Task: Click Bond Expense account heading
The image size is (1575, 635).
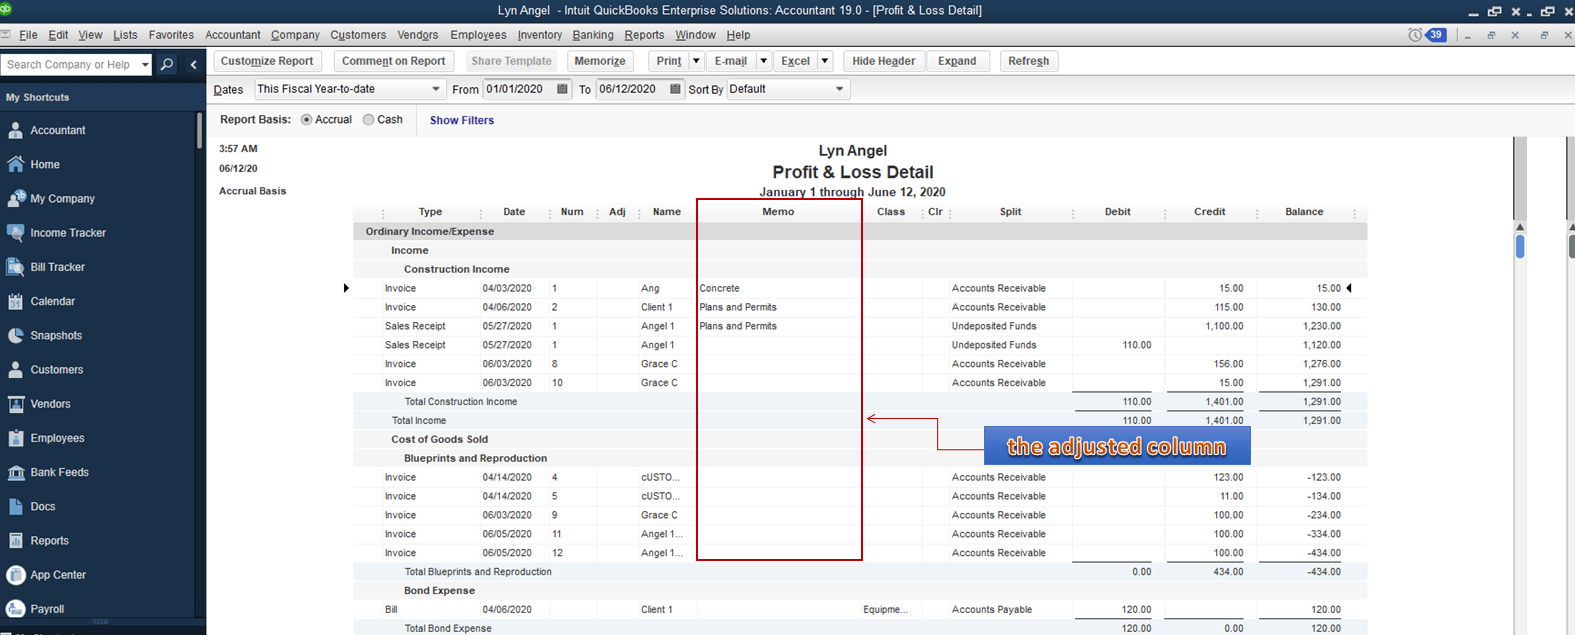Action: [439, 591]
